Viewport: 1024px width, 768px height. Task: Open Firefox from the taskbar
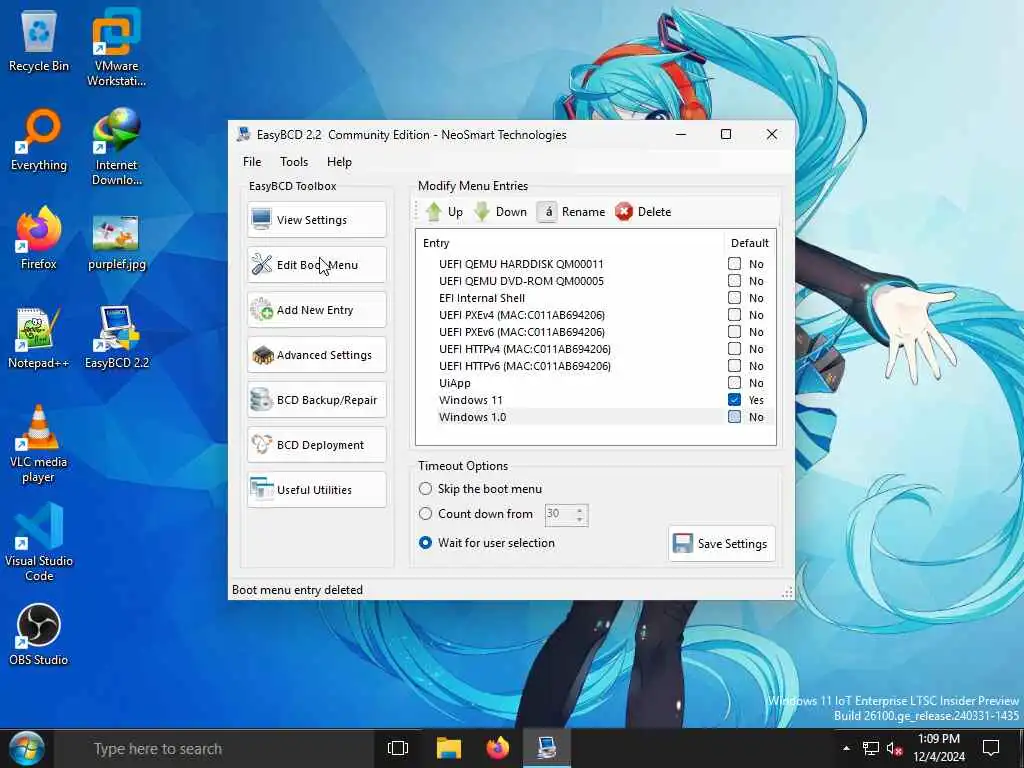498,748
